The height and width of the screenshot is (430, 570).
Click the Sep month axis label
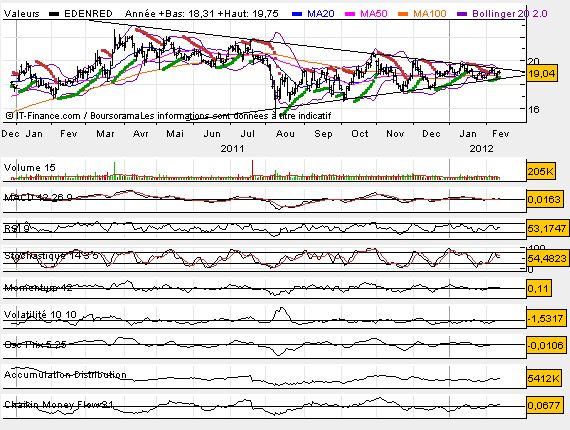[323, 134]
